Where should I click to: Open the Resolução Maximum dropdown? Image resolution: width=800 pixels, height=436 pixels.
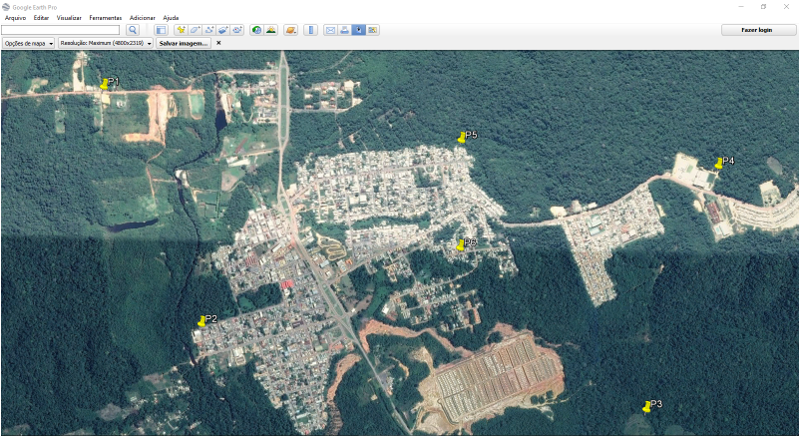106,44
